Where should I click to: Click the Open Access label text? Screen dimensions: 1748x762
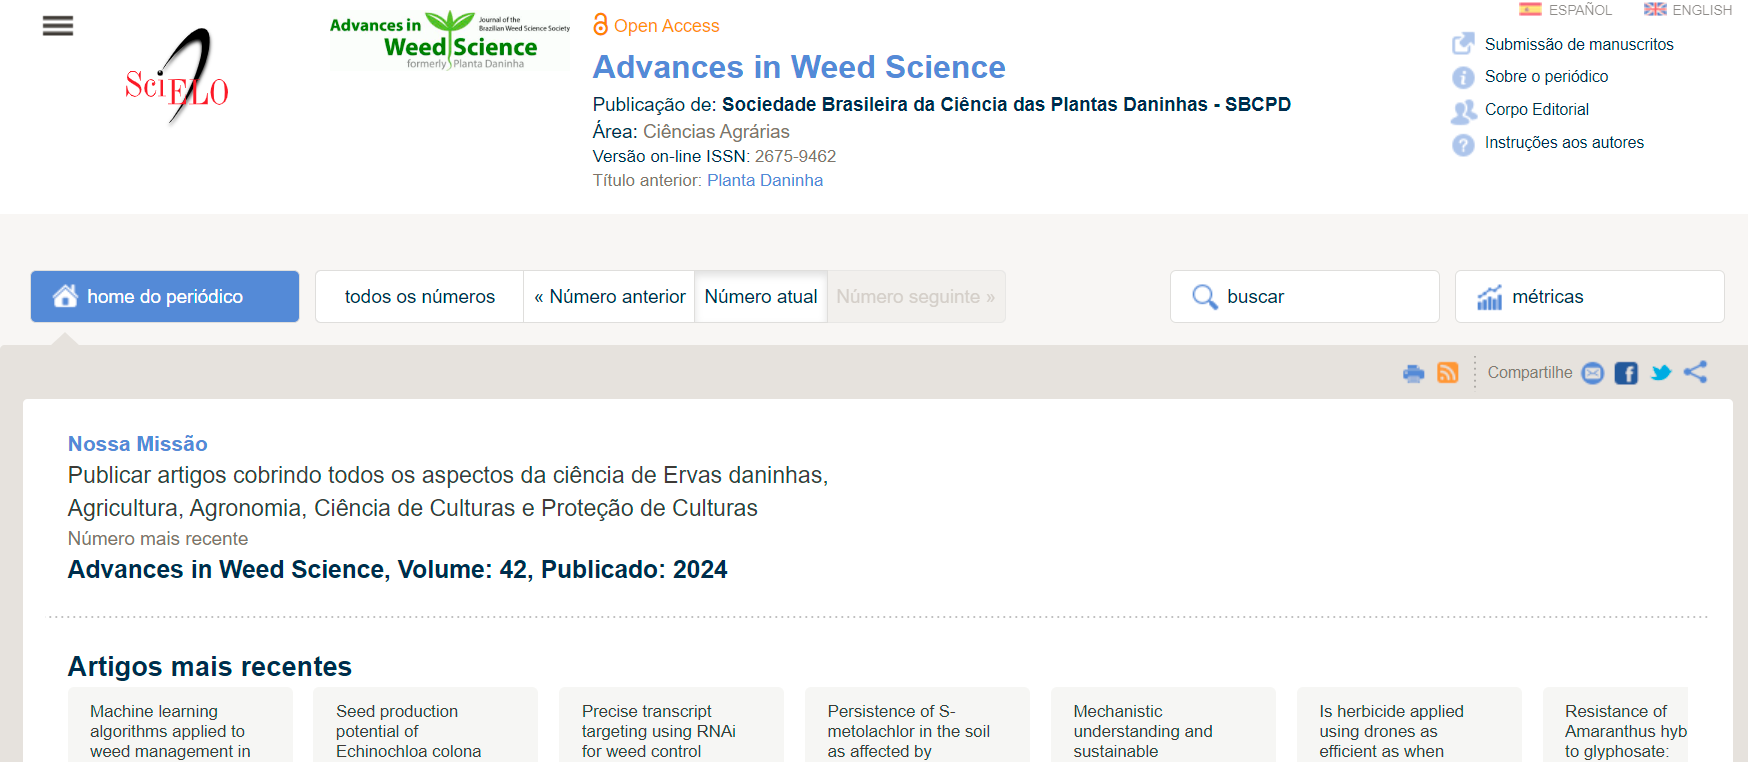(666, 26)
